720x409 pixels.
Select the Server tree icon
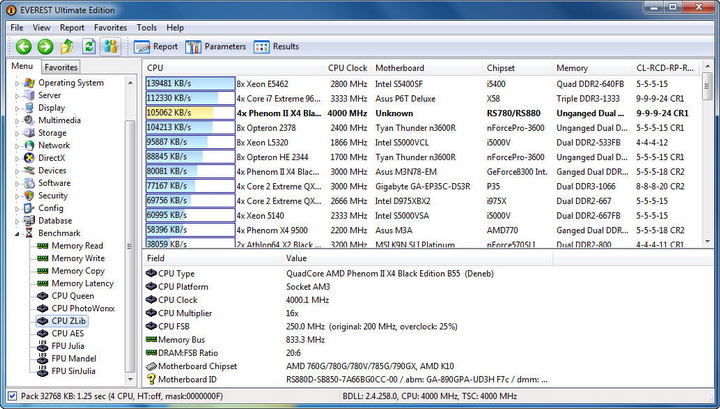[29, 95]
